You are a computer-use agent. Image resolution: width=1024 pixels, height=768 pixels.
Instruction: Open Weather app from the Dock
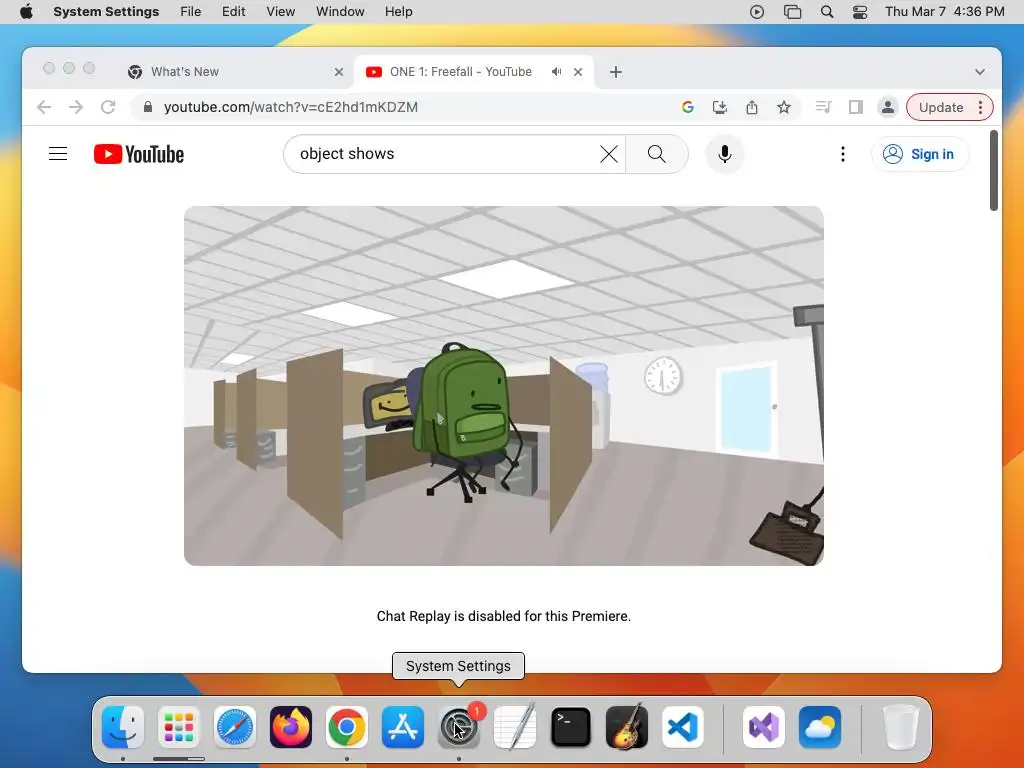(820, 727)
